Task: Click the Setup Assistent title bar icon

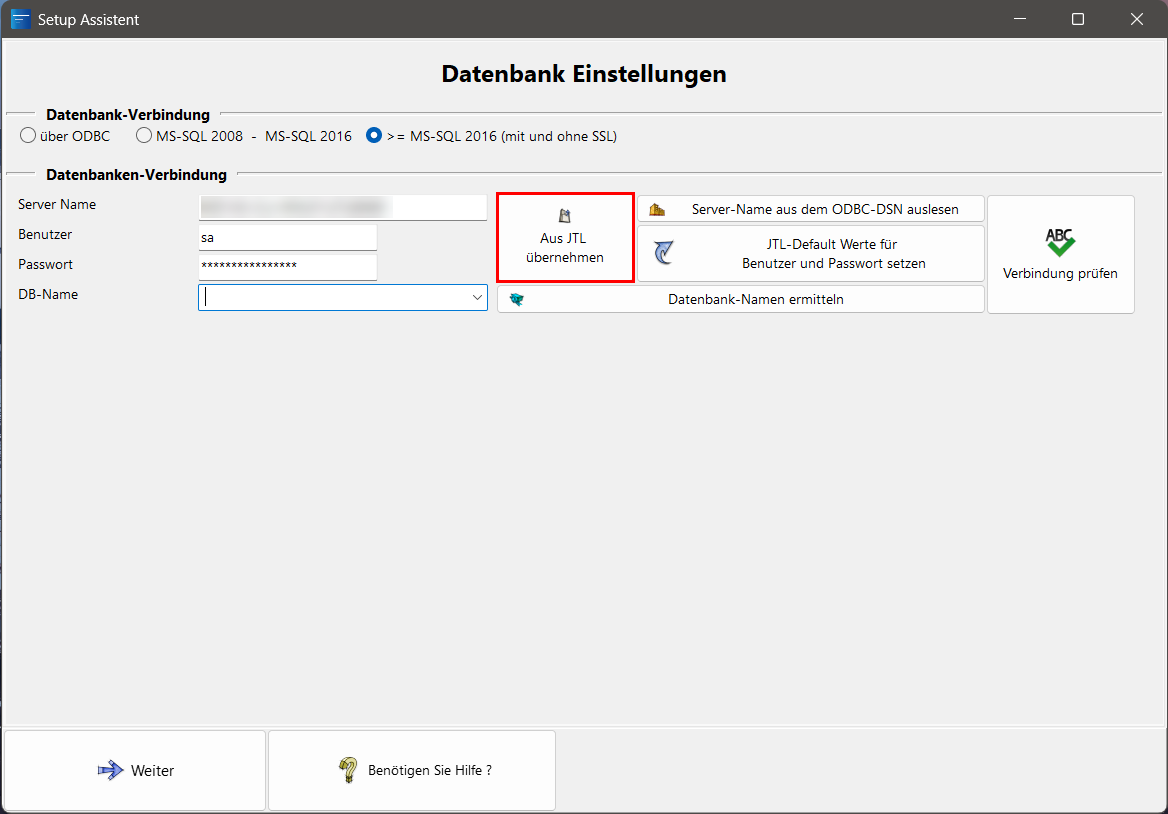Action: 20,19
